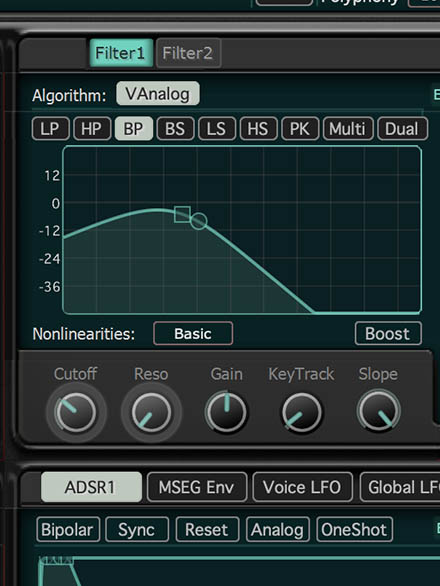
Task: Toggle the Boost button
Action: (x=388, y=333)
